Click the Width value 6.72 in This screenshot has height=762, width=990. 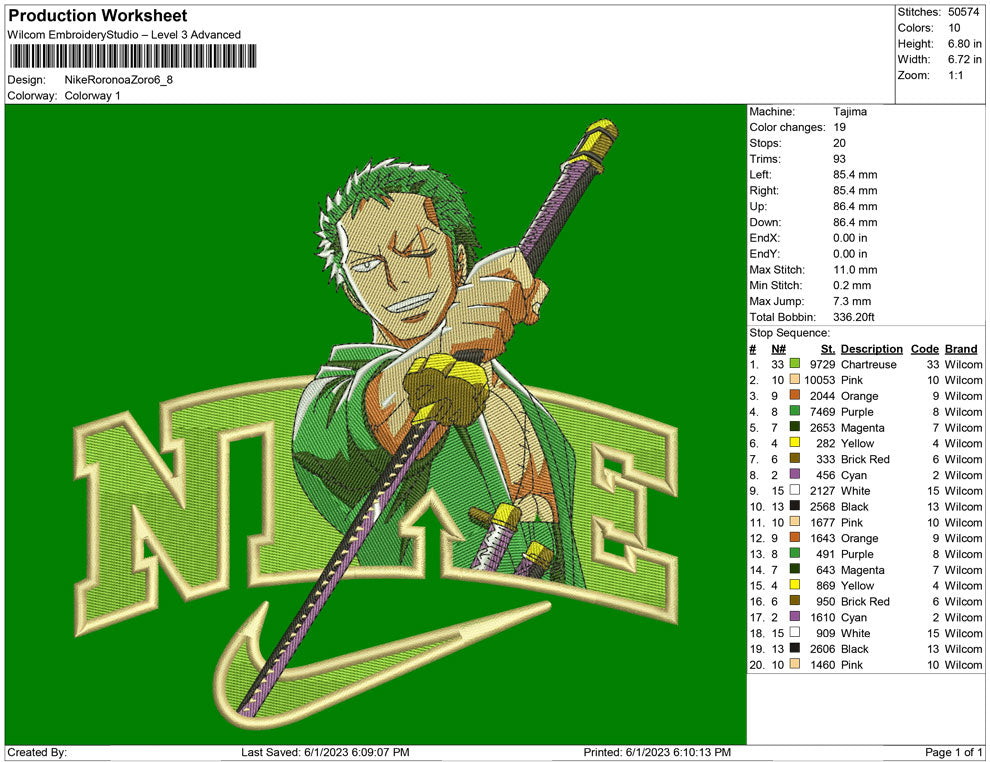tap(964, 59)
